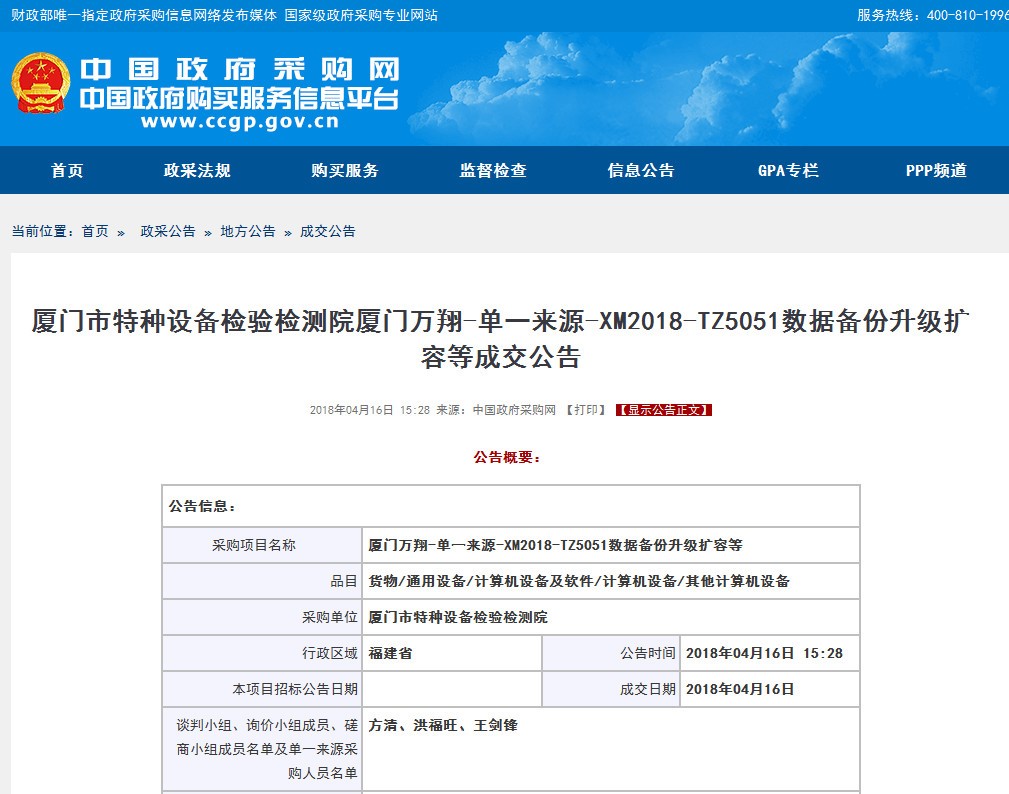The height and width of the screenshot is (794, 1009).
Task: Open the 首页 navigation menu item
Action: click(68, 171)
